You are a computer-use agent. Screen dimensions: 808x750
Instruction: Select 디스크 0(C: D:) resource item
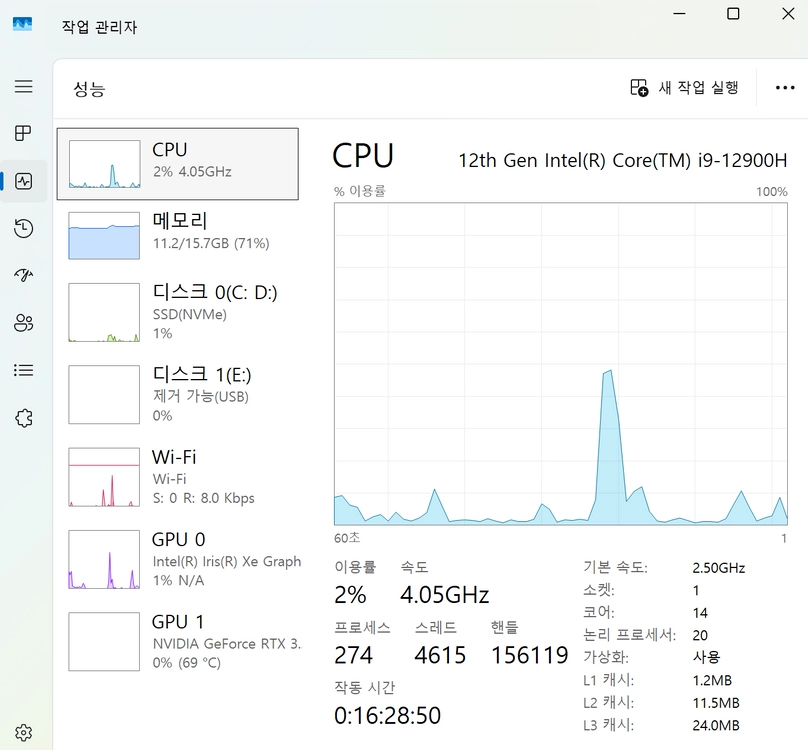pos(177,312)
